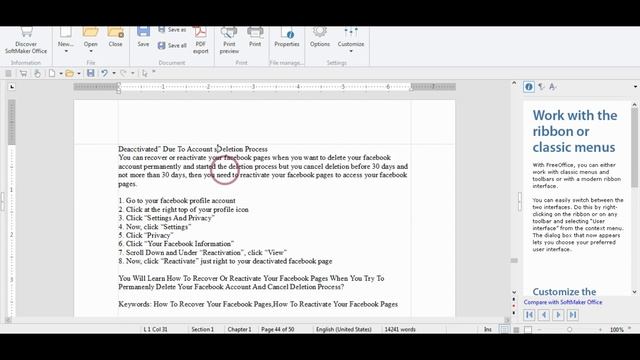This screenshot has height=360, width=640.
Task: Toggle touch mode hand icon in quick toolbar
Action: coord(37,73)
